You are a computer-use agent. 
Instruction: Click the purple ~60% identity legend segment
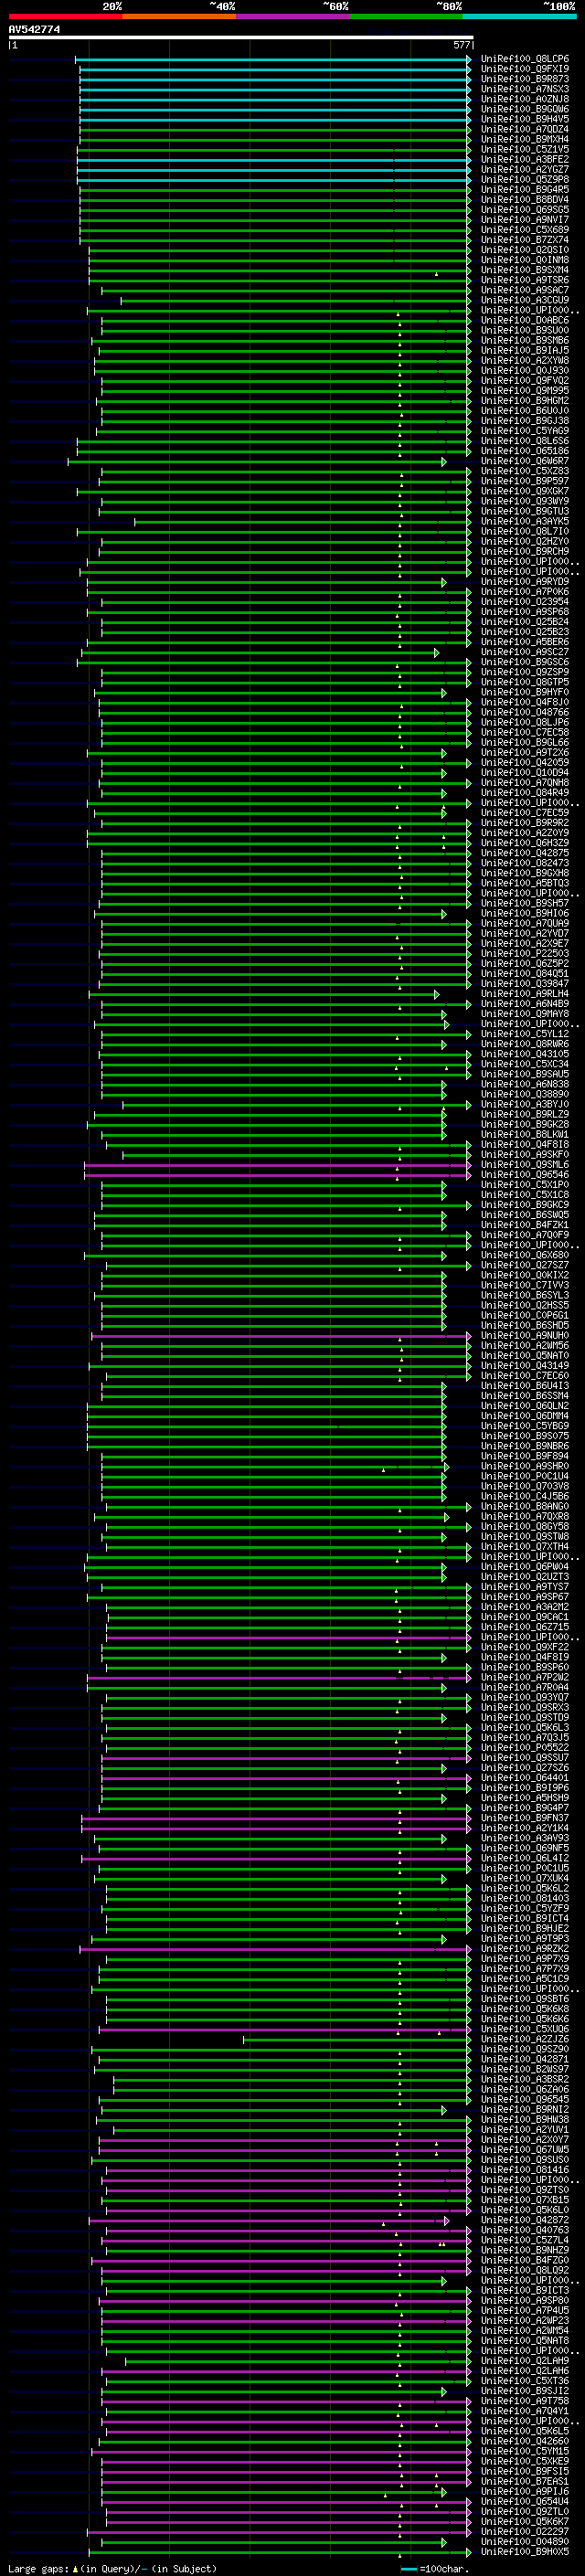point(293,16)
